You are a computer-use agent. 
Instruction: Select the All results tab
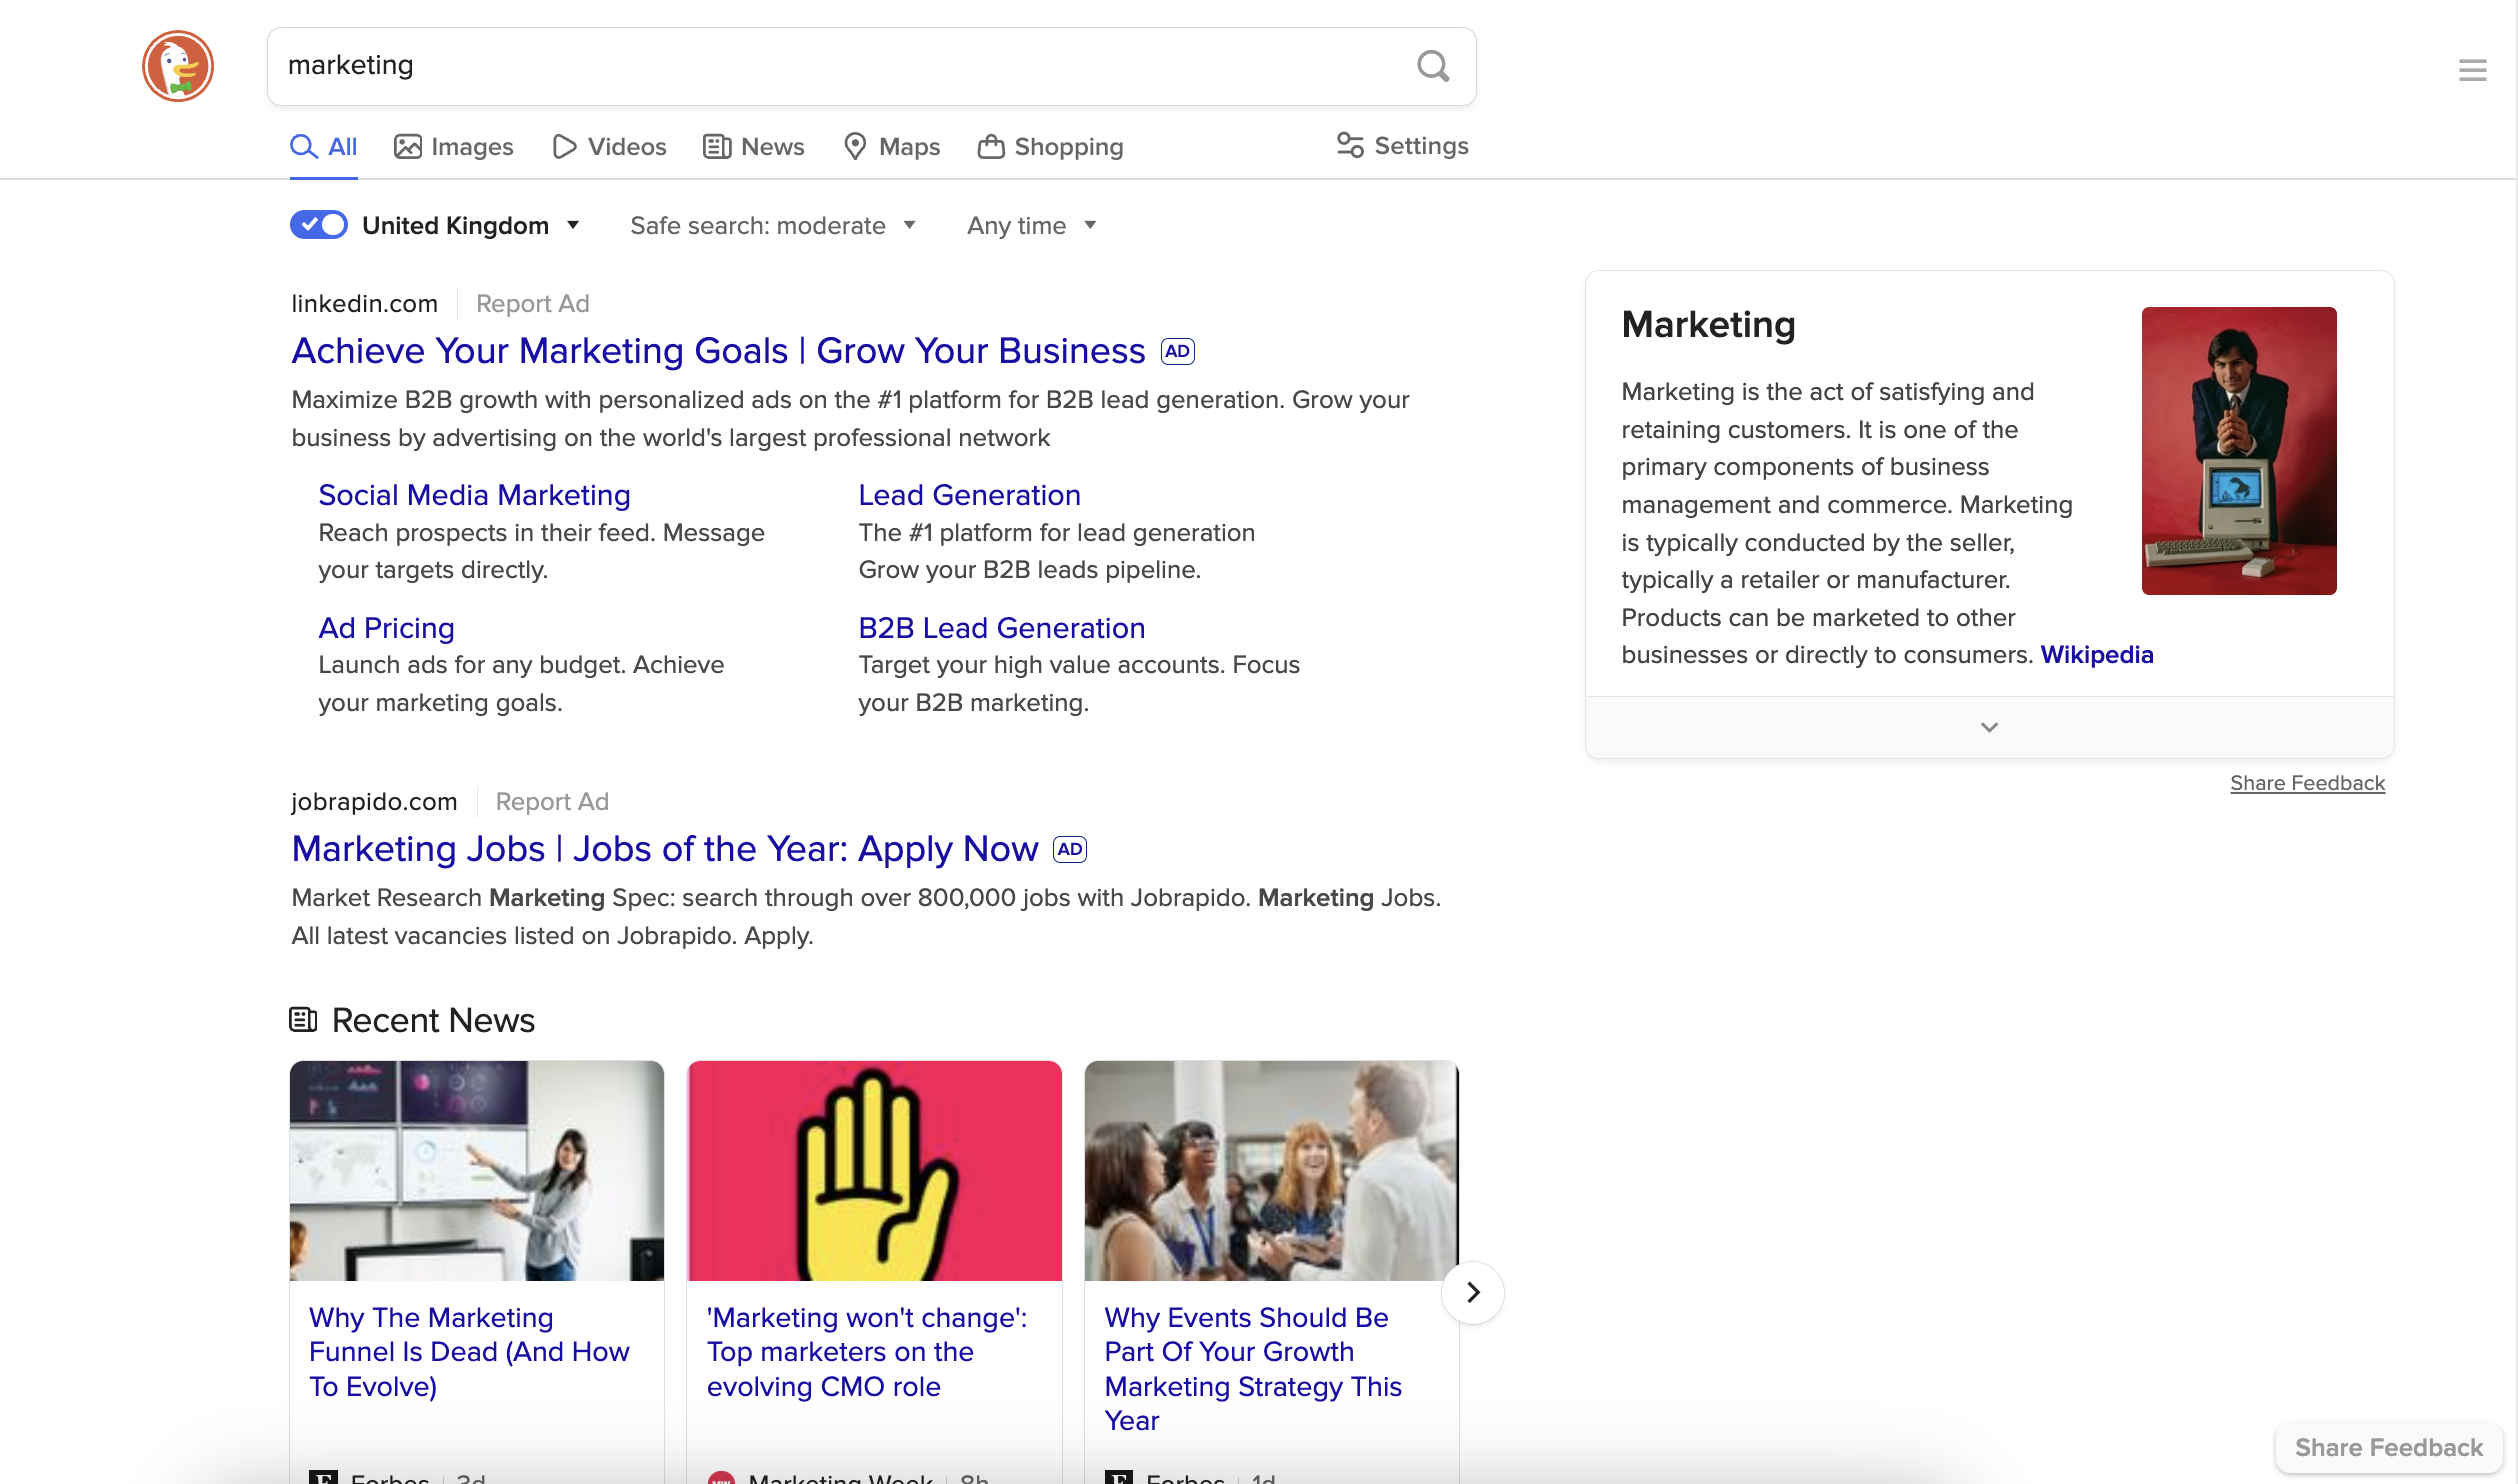pyautogui.click(x=323, y=147)
